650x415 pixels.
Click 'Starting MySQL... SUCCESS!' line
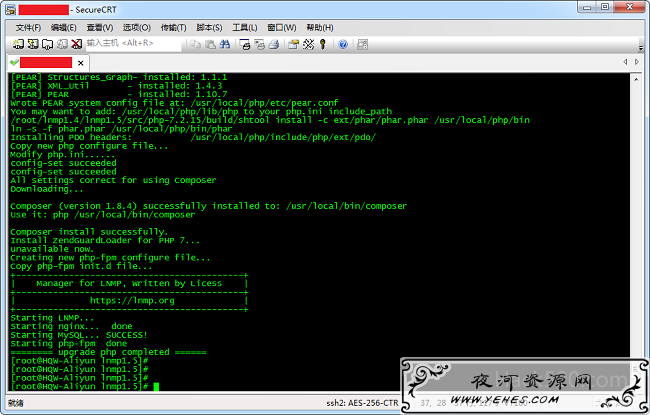click(x=79, y=335)
